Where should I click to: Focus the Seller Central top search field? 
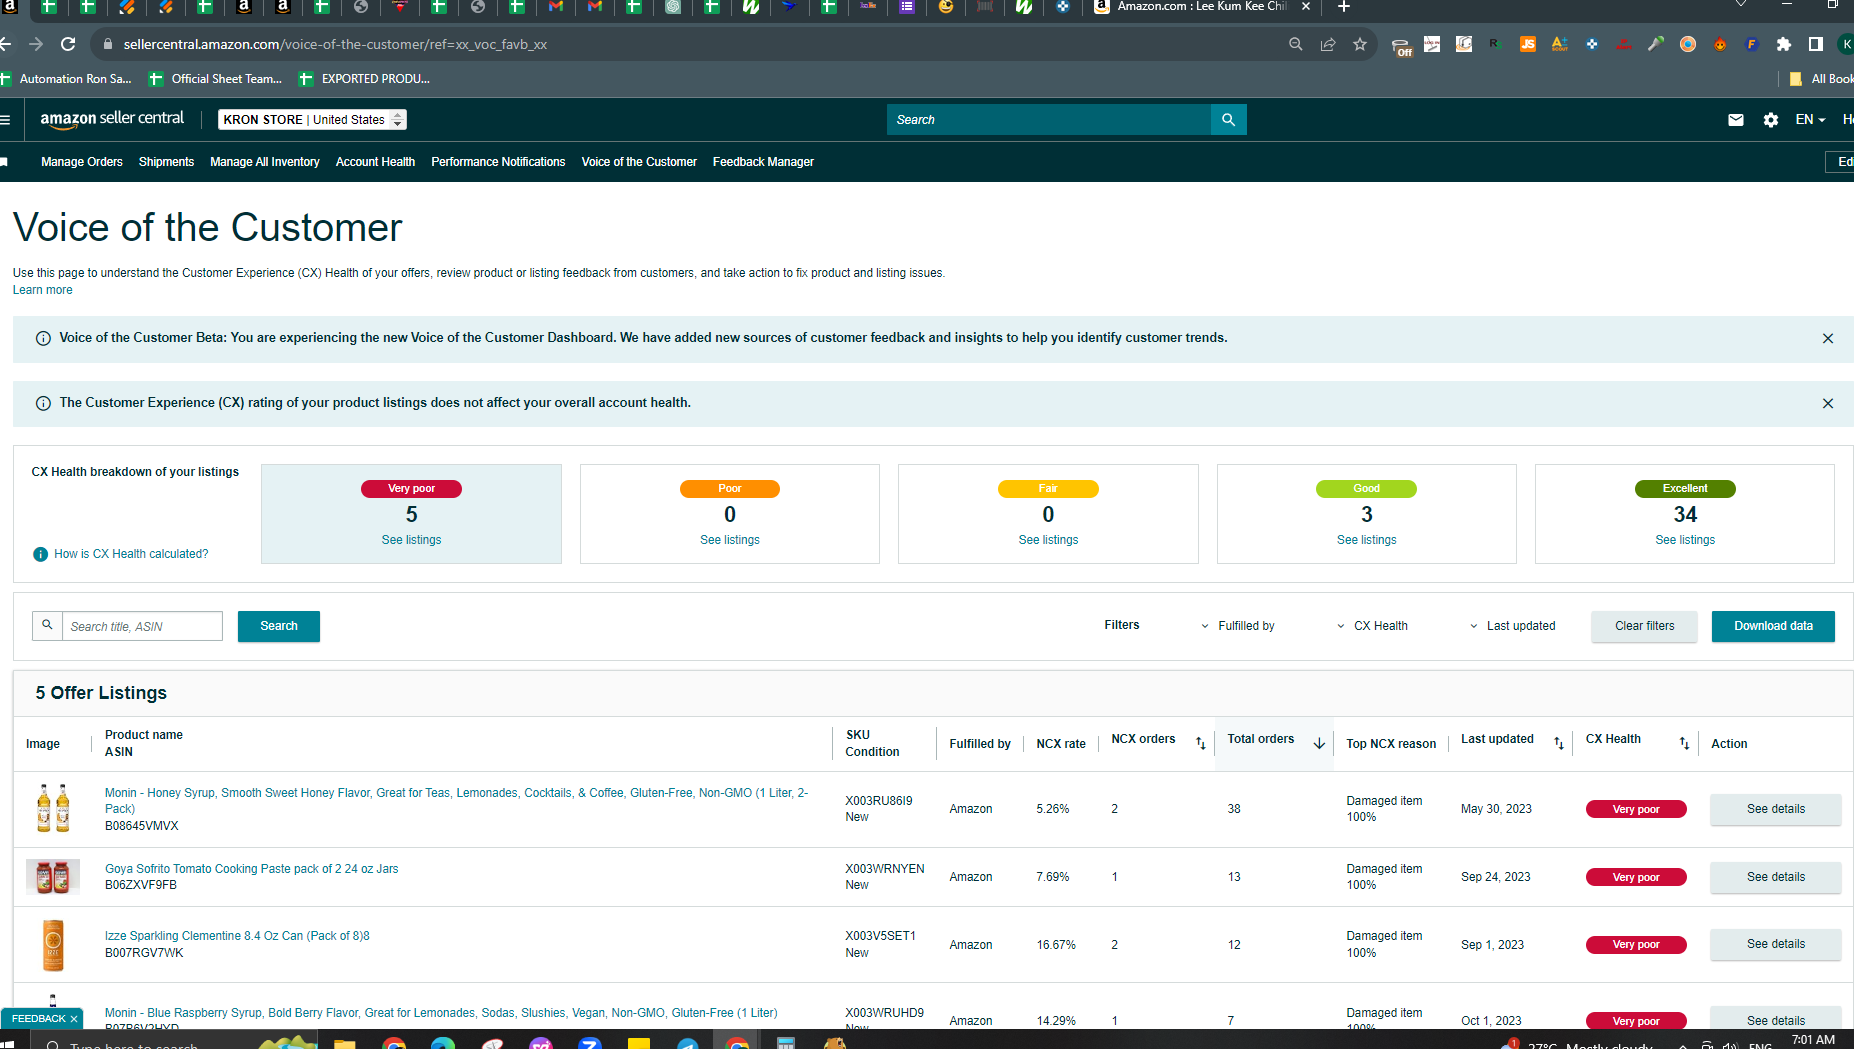pyautogui.click(x=1048, y=119)
